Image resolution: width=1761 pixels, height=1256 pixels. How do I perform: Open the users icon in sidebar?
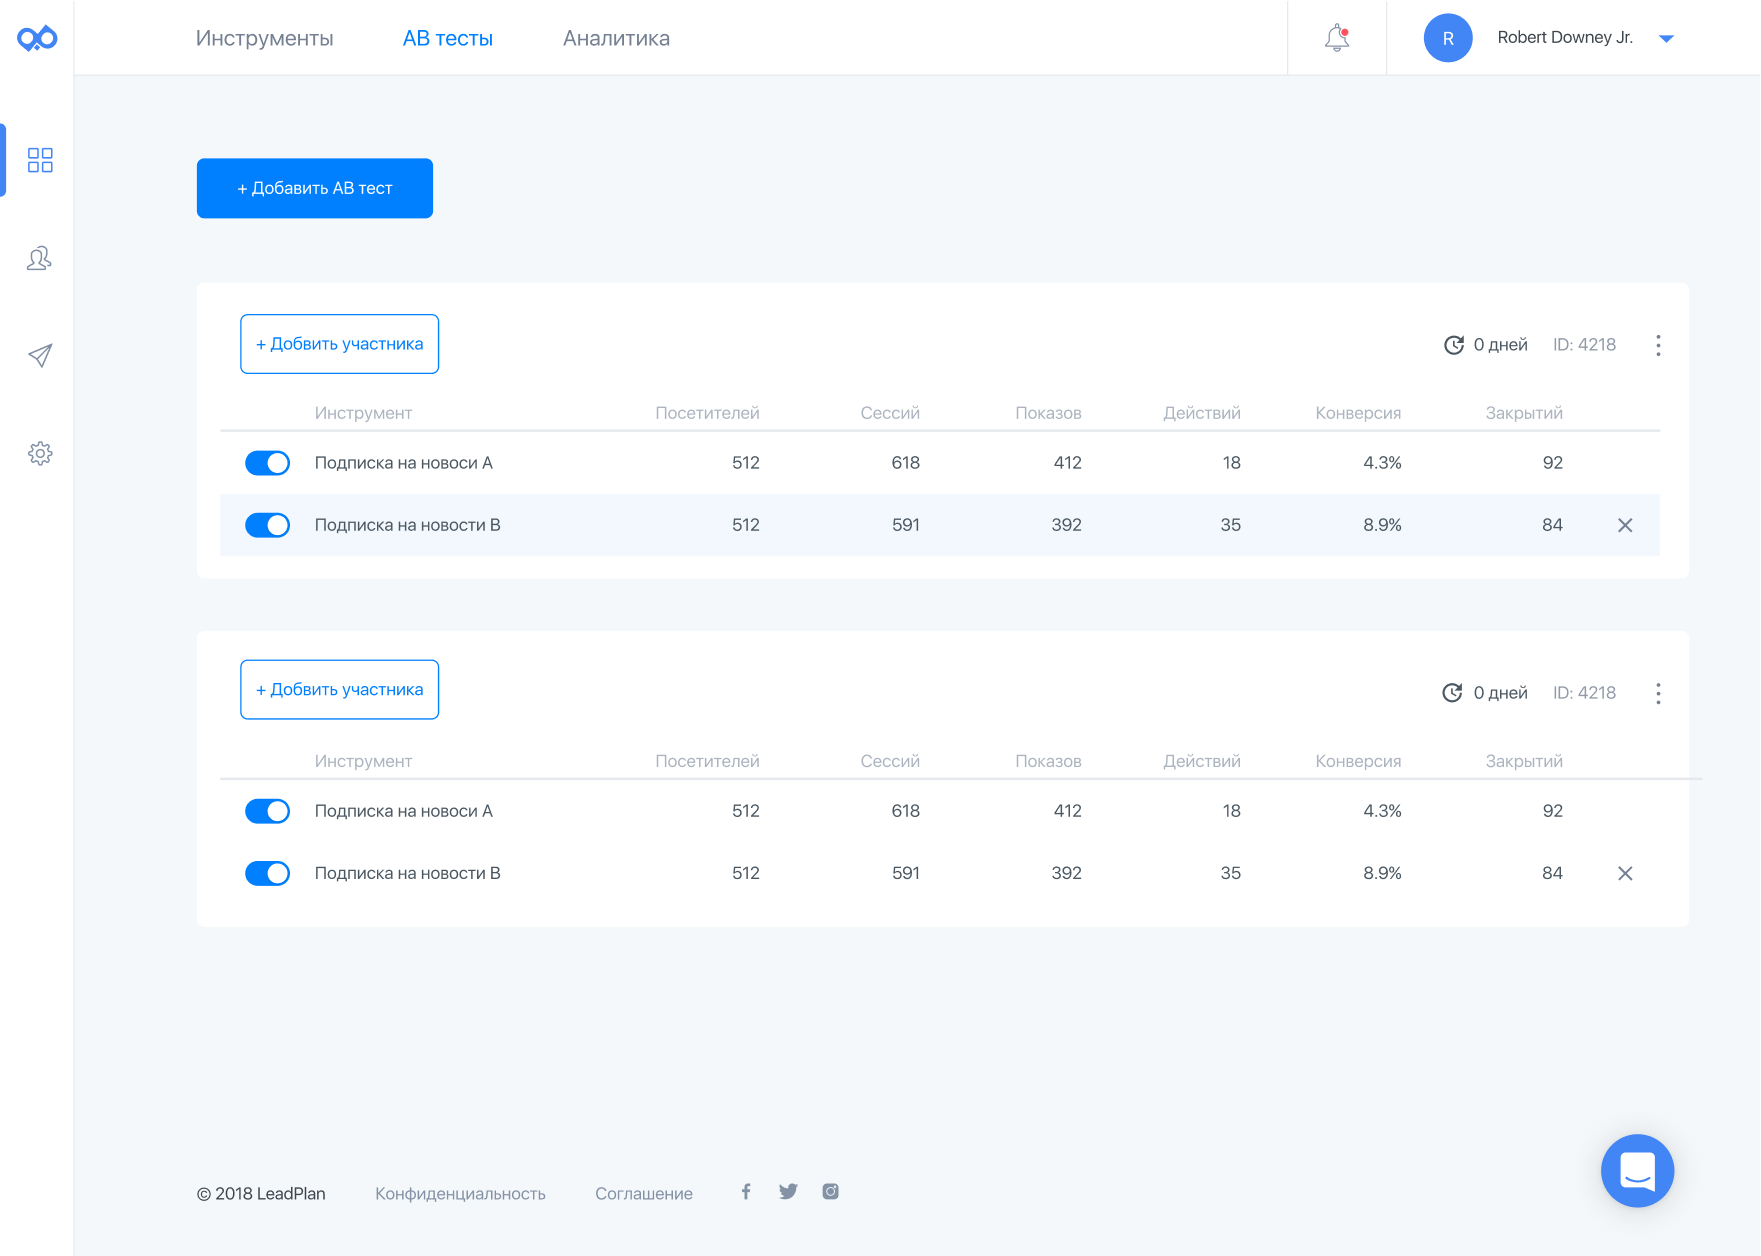39,258
